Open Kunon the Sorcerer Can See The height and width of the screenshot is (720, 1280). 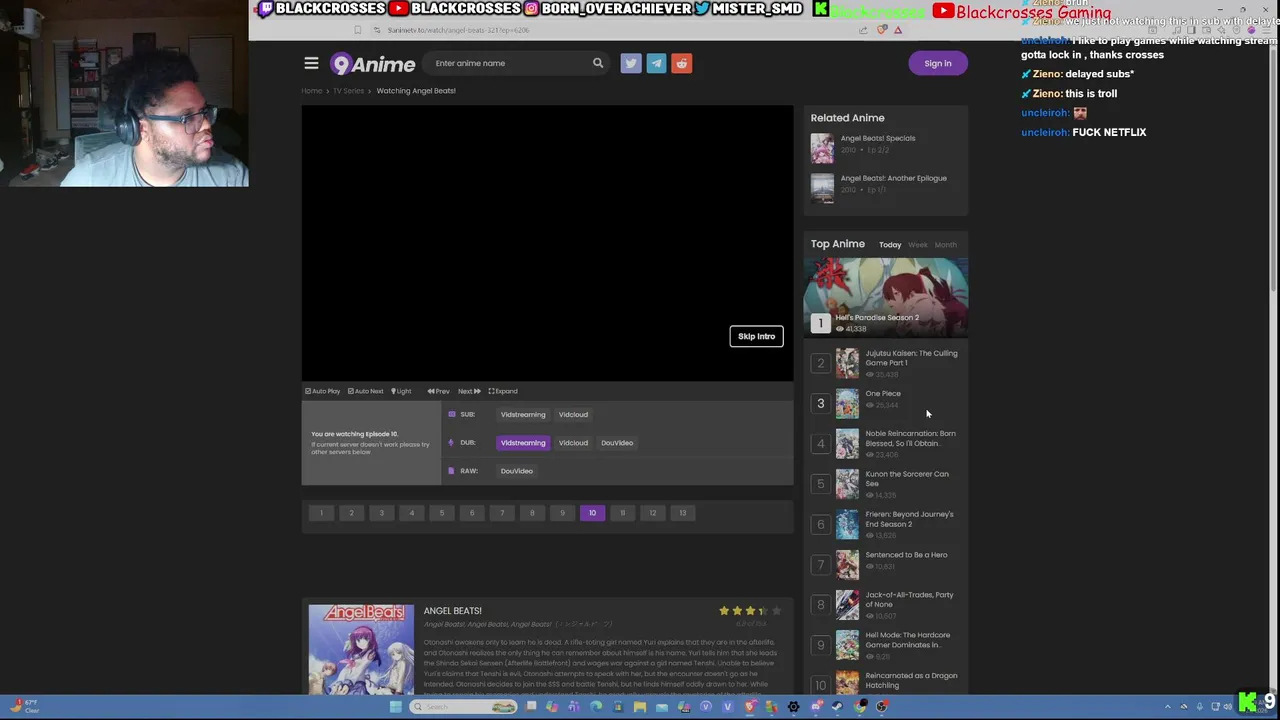[x=907, y=478]
